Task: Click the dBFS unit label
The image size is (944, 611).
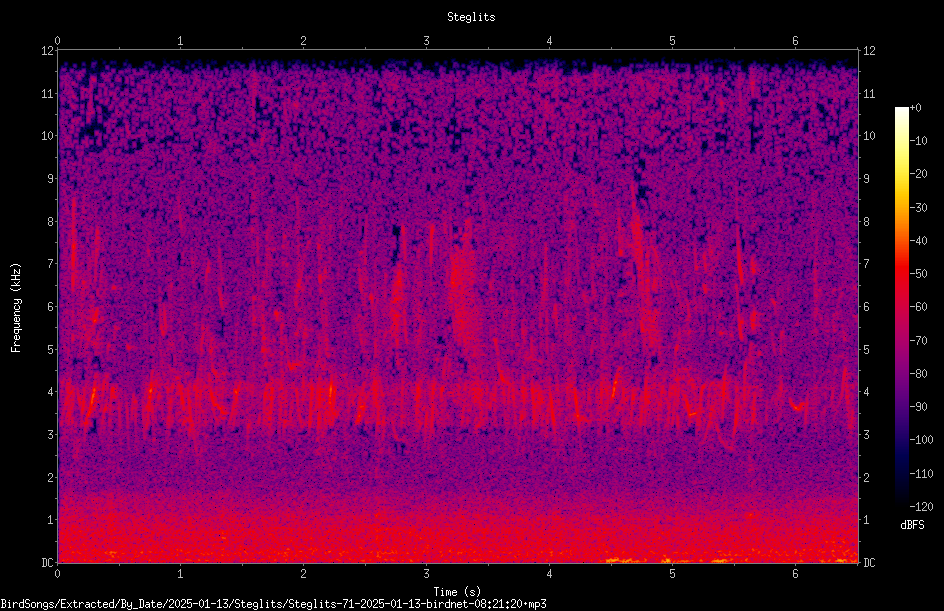Action: pyautogui.click(x=912, y=525)
